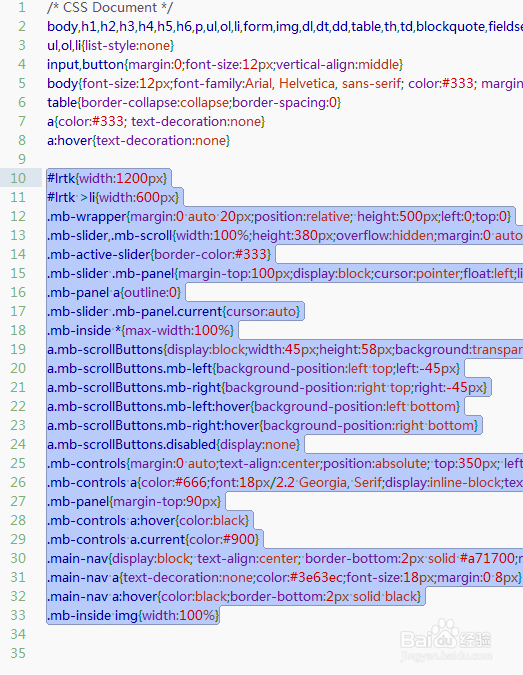Click 'a{color:#333; text-decoration:none}' line

[156, 121]
